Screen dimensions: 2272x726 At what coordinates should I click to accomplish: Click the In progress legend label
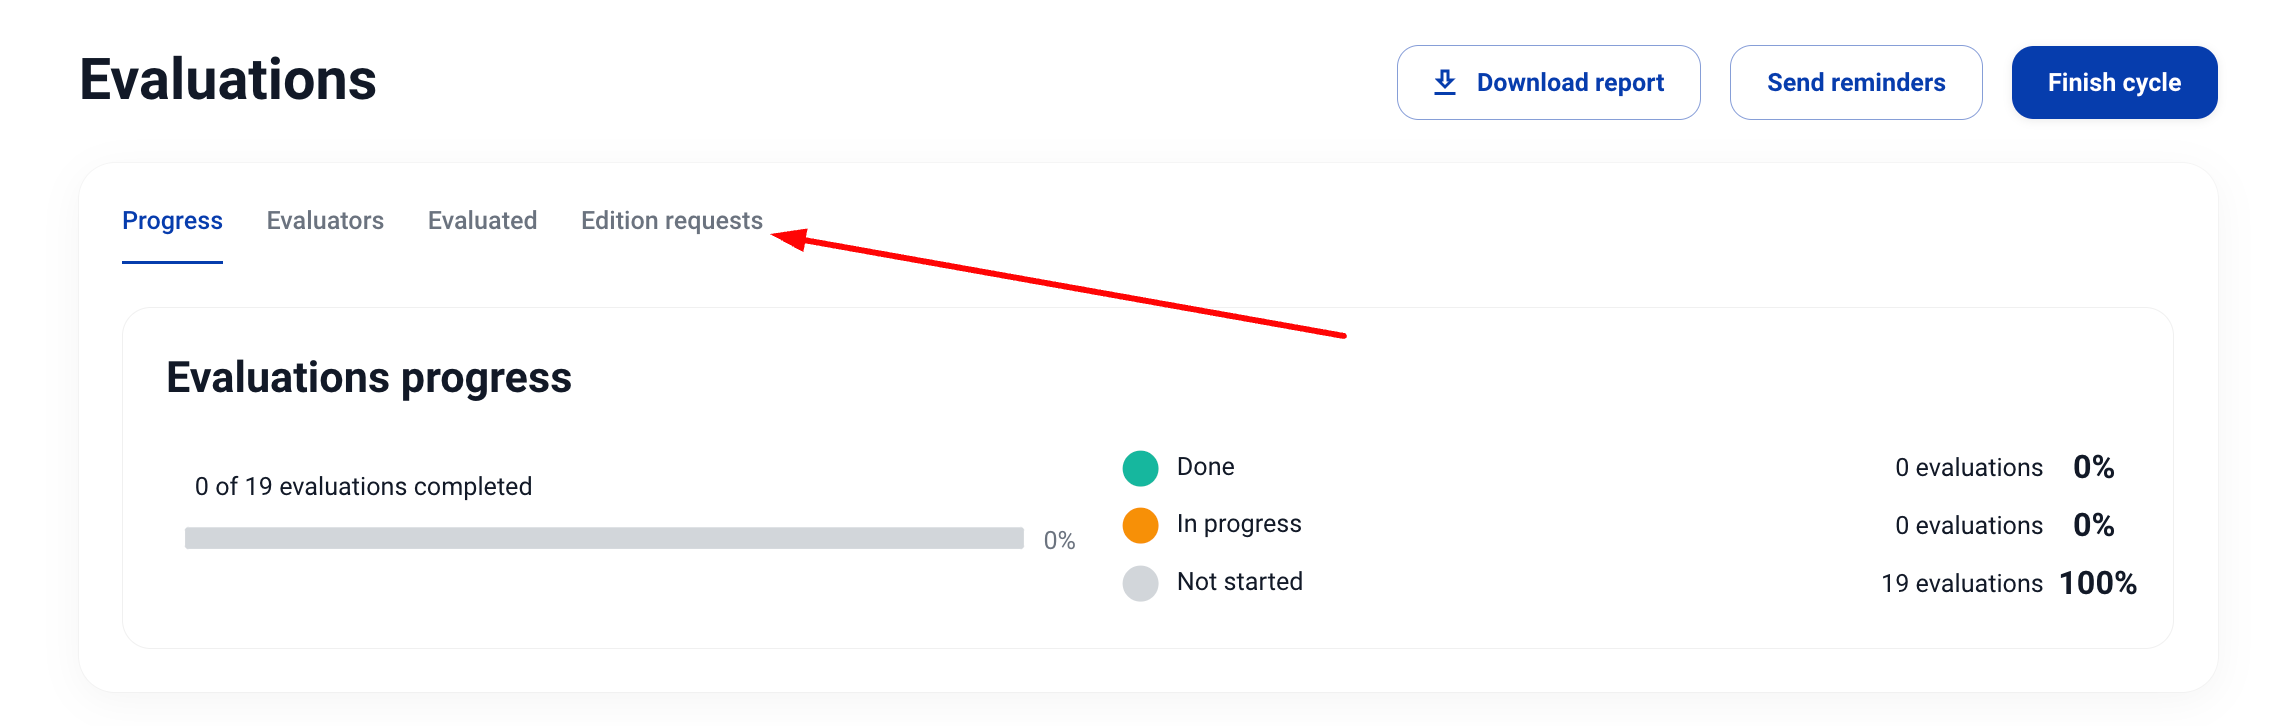coord(1239,524)
